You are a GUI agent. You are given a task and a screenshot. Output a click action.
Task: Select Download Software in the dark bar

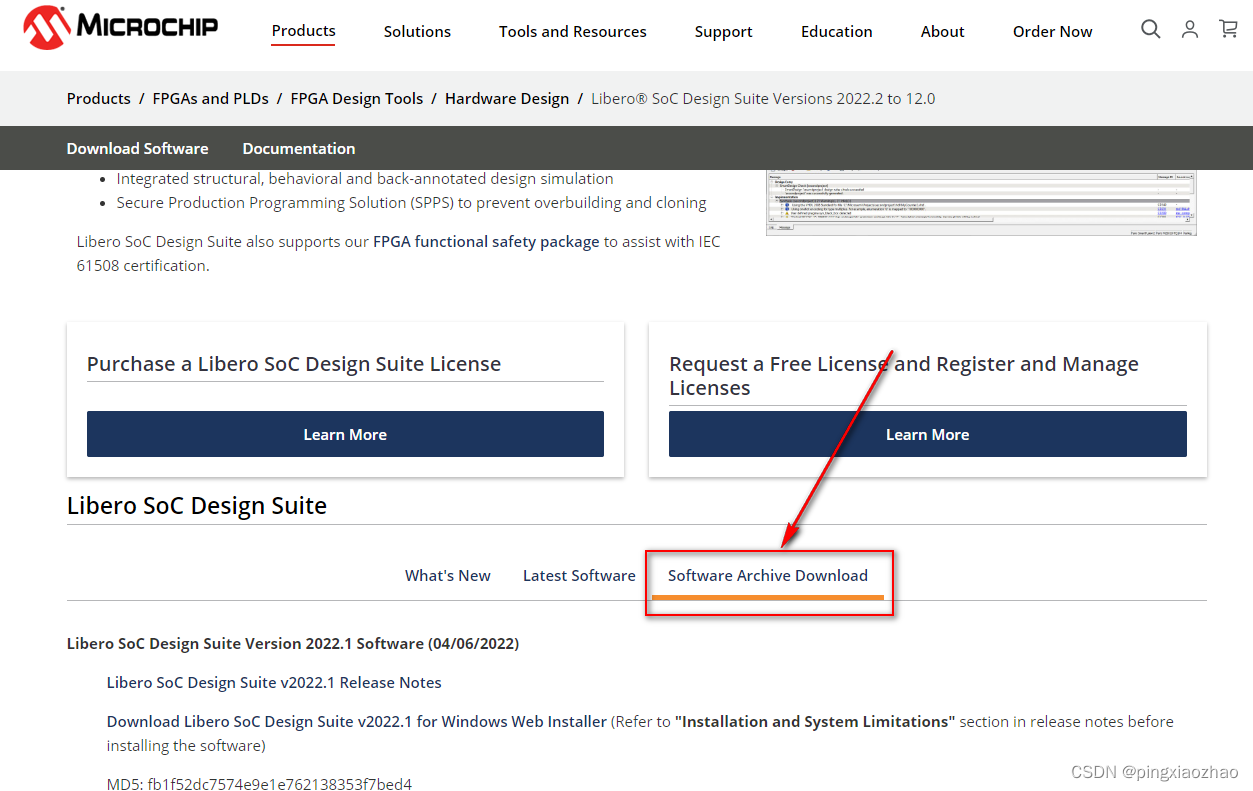138,148
